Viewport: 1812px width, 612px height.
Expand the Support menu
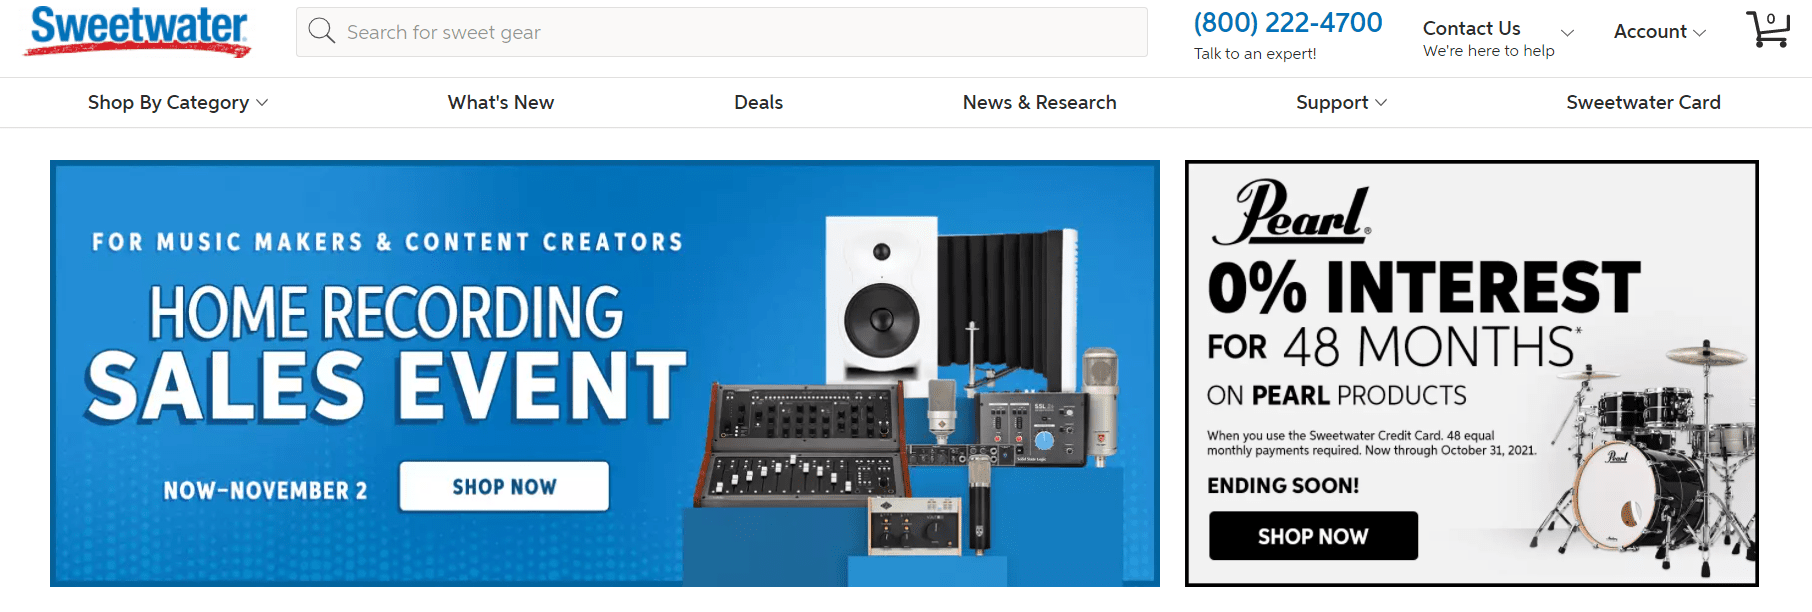coord(1342,103)
